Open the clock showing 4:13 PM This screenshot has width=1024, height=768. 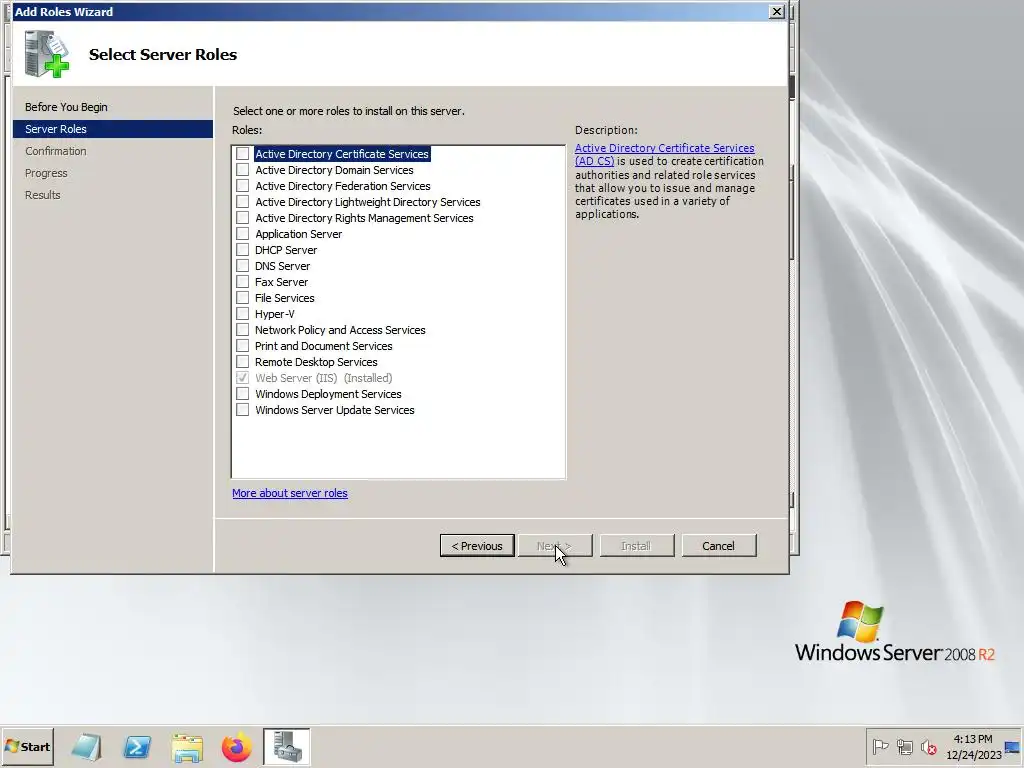(x=973, y=746)
